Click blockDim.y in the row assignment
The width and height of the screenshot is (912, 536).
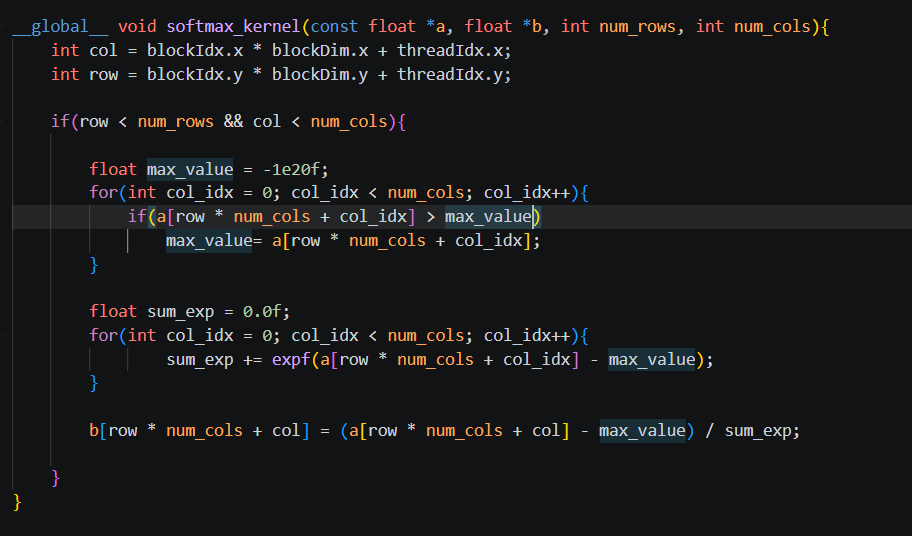(x=320, y=74)
